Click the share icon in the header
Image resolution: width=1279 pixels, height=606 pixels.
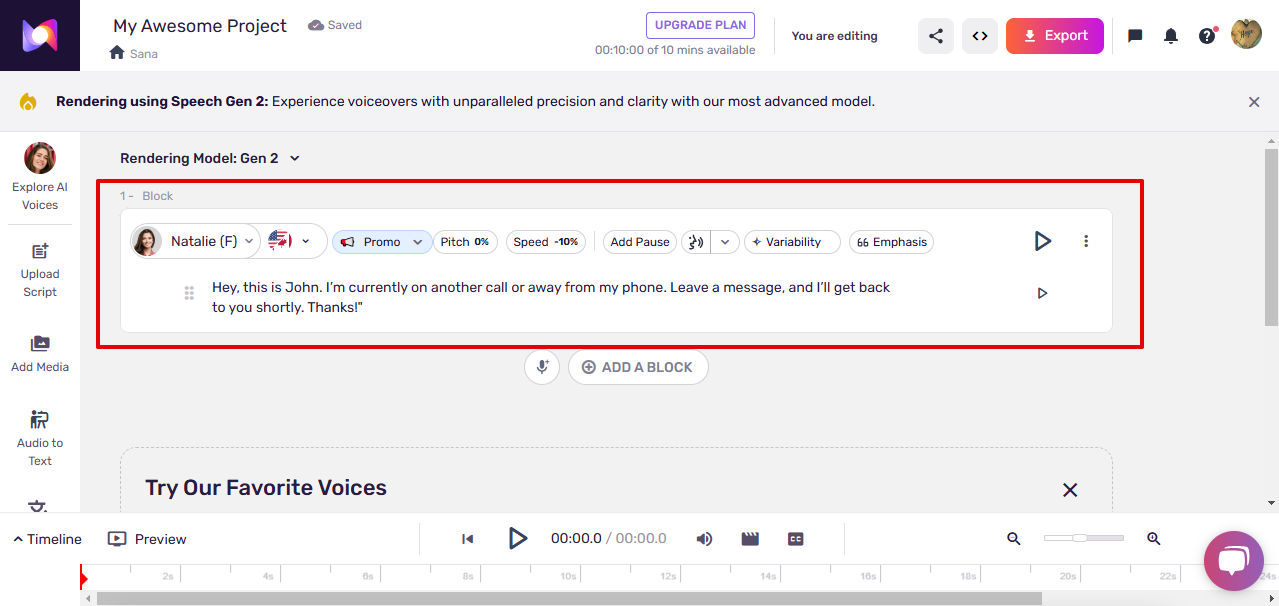pyautogui.click(x=935, y=35)
